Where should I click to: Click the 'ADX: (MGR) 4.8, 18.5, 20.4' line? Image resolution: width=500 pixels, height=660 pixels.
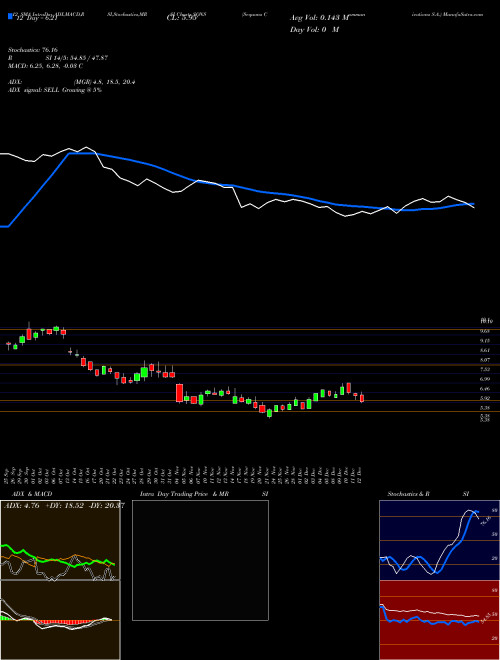coord(72,82)
